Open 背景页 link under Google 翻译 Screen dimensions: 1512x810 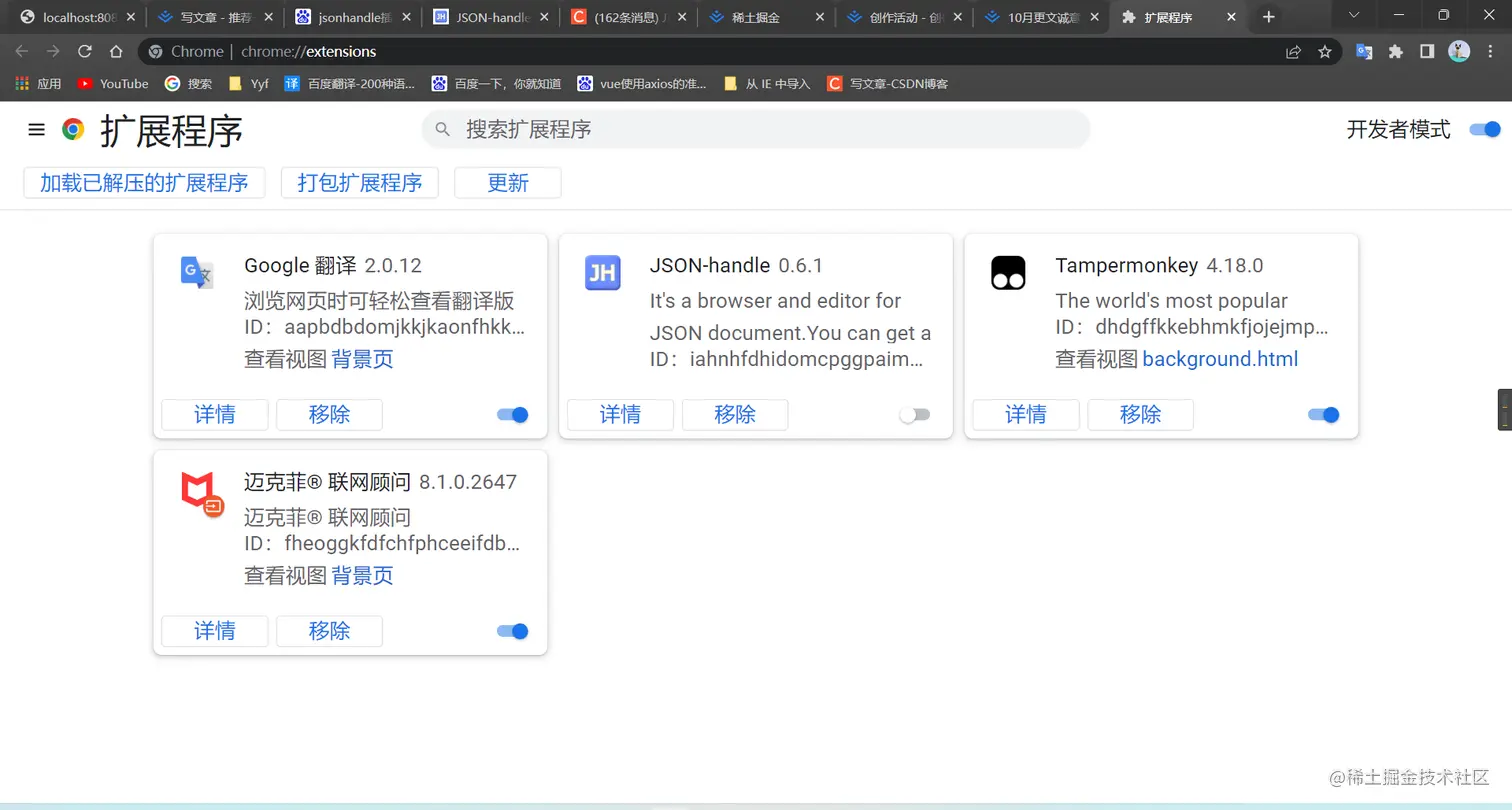[362, 359]
